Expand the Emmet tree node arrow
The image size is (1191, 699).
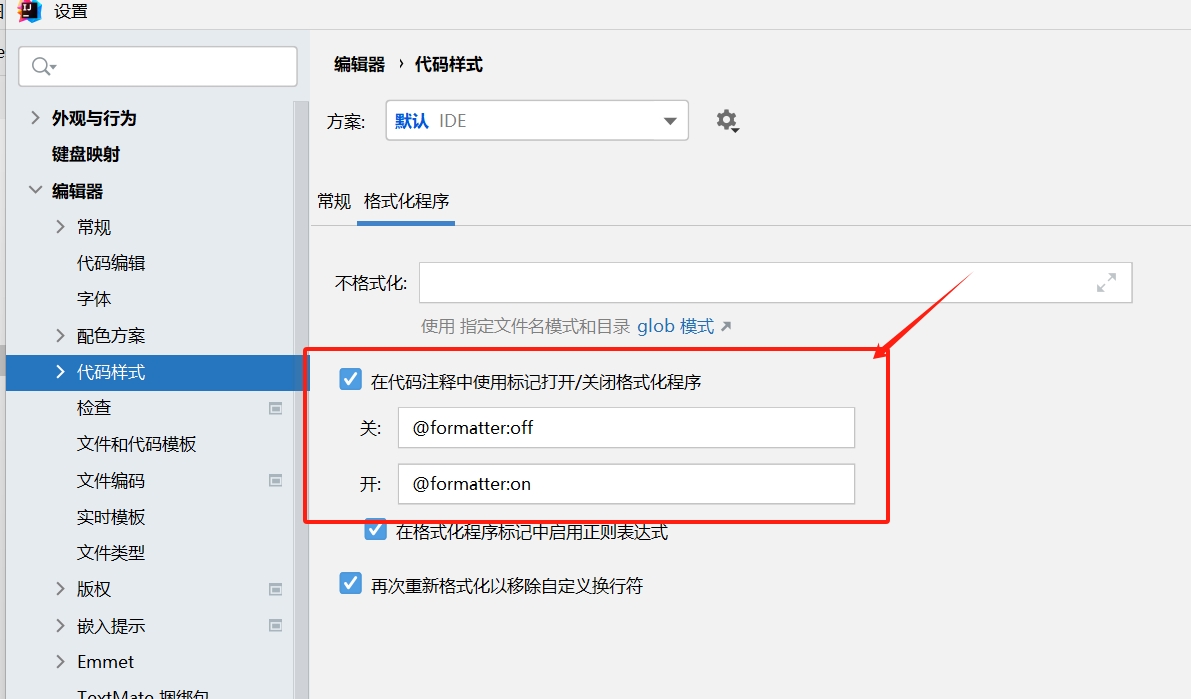pyautogui.click(x=60, y=662)
